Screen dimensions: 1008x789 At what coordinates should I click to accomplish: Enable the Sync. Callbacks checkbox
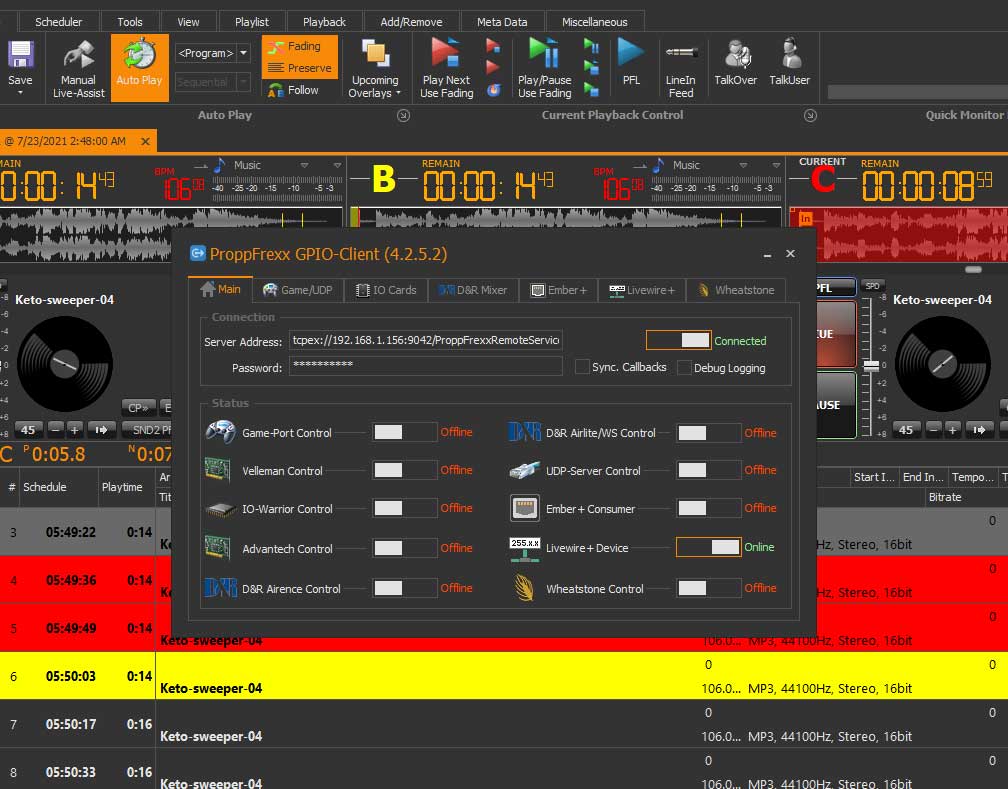tap(582, 367)
